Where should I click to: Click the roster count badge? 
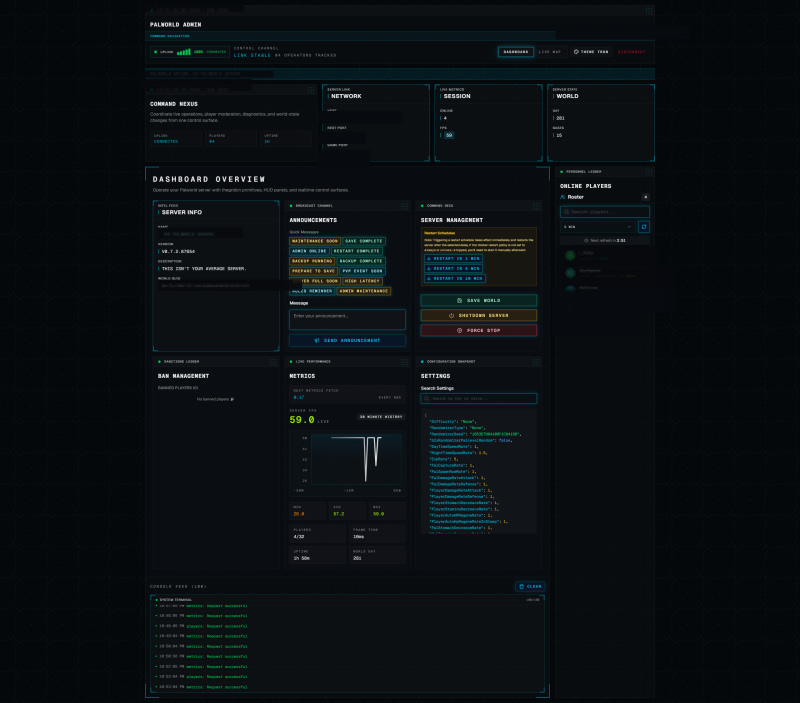pos(645,197)
